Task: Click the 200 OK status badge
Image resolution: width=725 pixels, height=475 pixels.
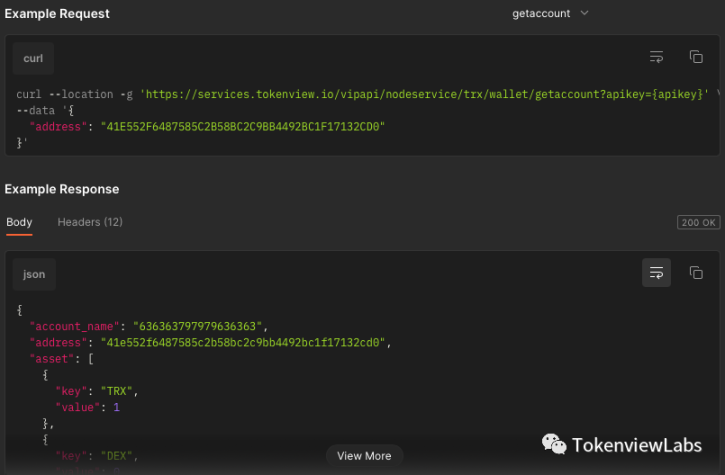Action: pos(698,223)
